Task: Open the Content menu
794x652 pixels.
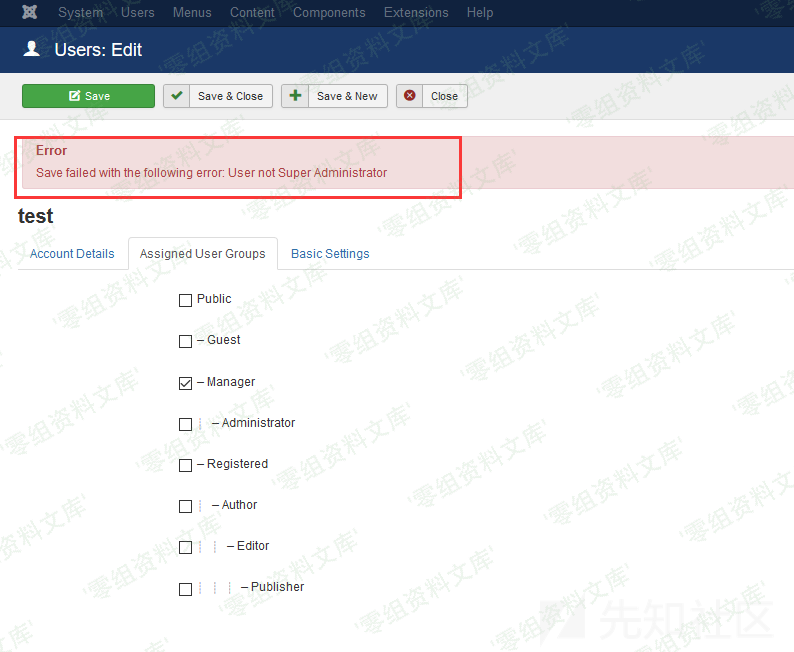Action: 252,13
